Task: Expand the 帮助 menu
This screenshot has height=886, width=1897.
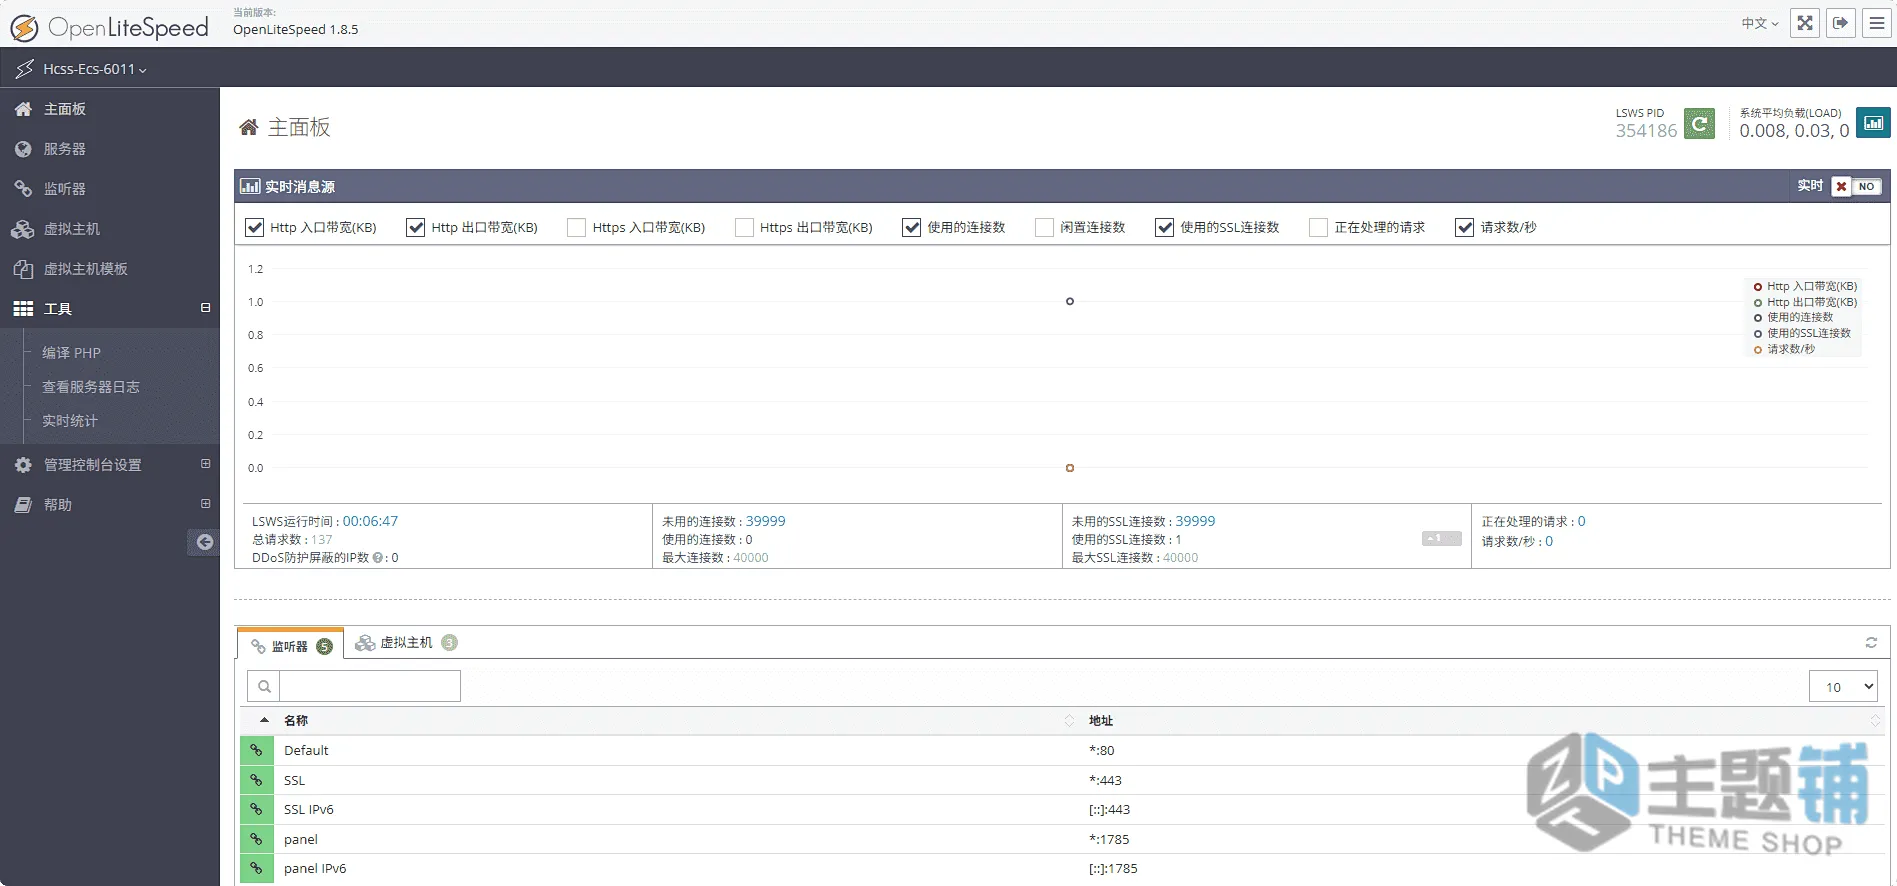Action: tap(205, 504)
